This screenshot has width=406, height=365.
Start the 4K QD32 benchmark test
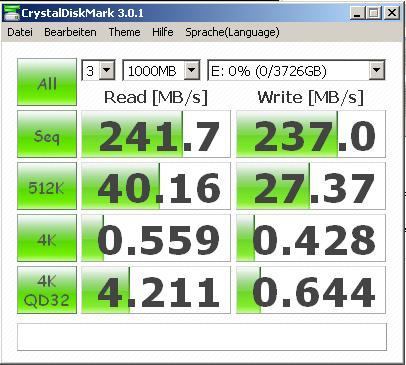pyautogui.click(x=47, y=290)
